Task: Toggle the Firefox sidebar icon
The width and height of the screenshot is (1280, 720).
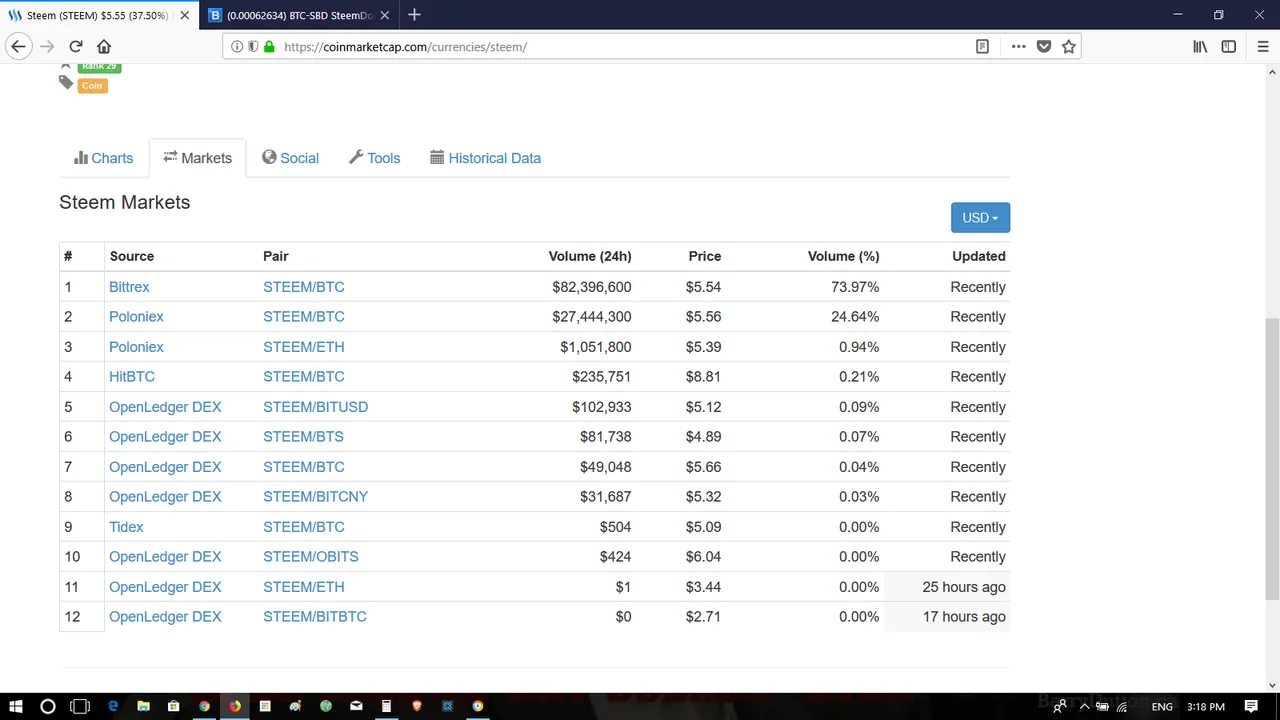Action: (x=1229, y=46)
